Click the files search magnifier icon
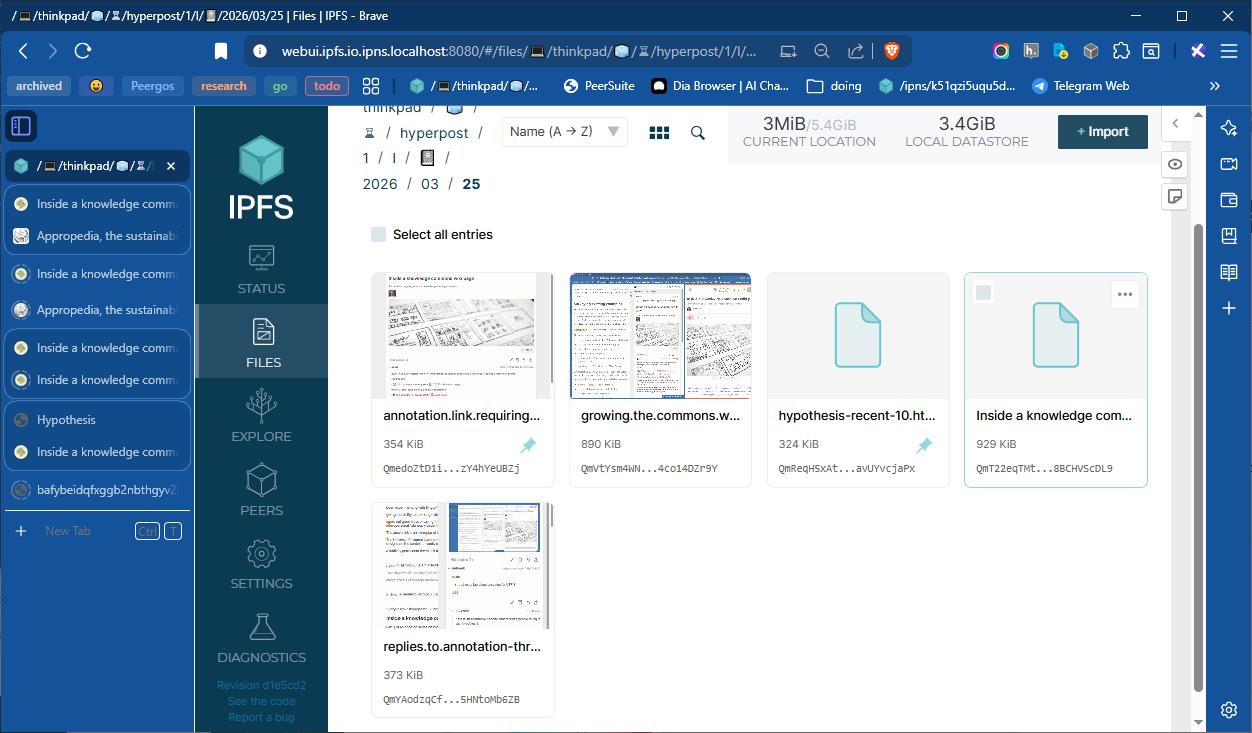The width and height of the screenshot is (1252, 733). pos(698,133)
